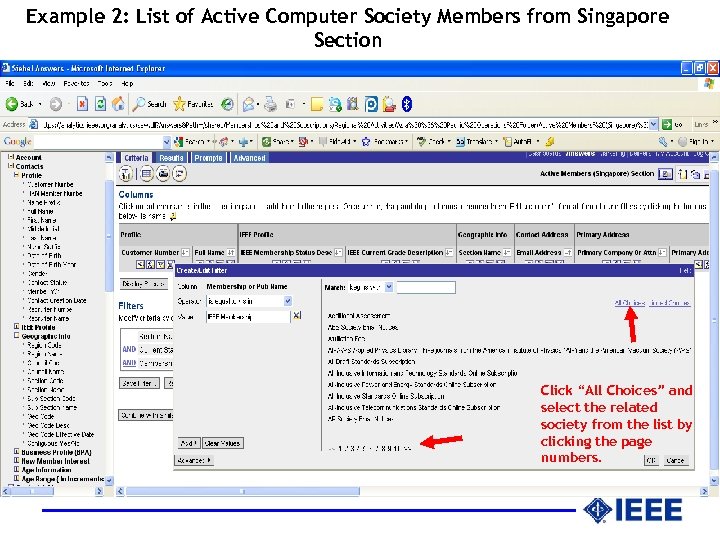
Task: Expand the Age Information folder
Action: pyautogui.click(x=17, y=470)
